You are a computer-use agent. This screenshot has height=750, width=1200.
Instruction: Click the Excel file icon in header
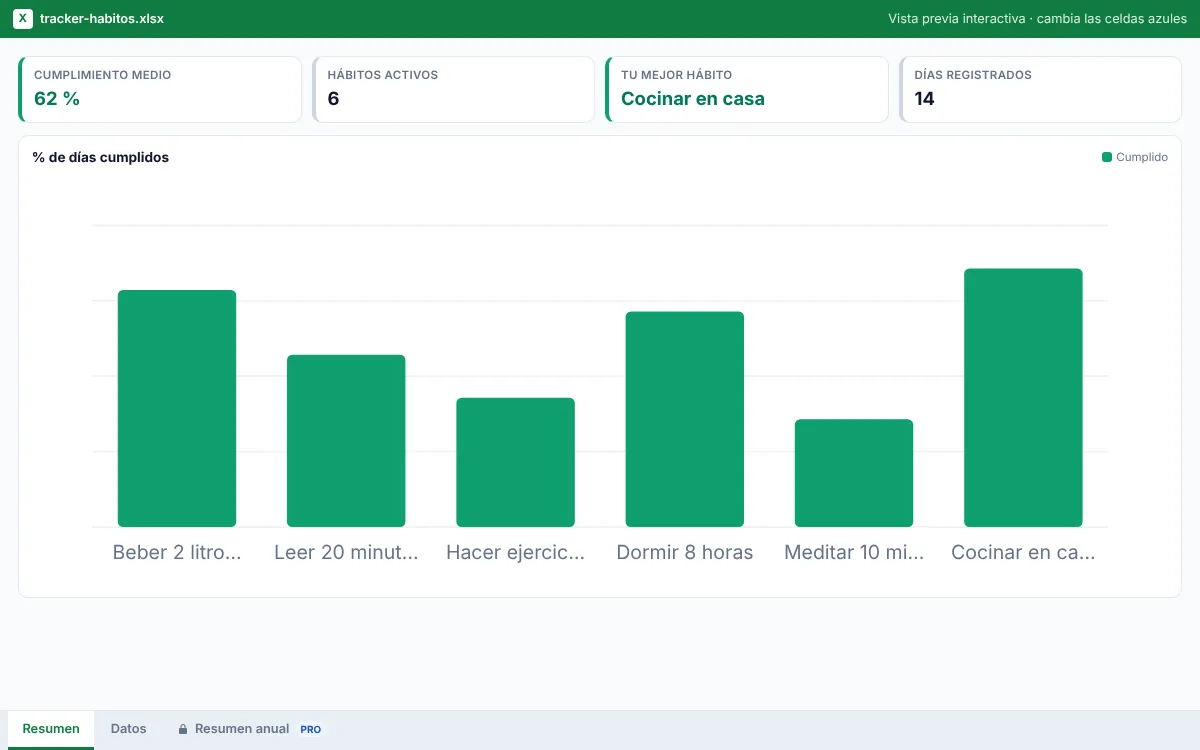pyautogui.click(x=22, y=19)
